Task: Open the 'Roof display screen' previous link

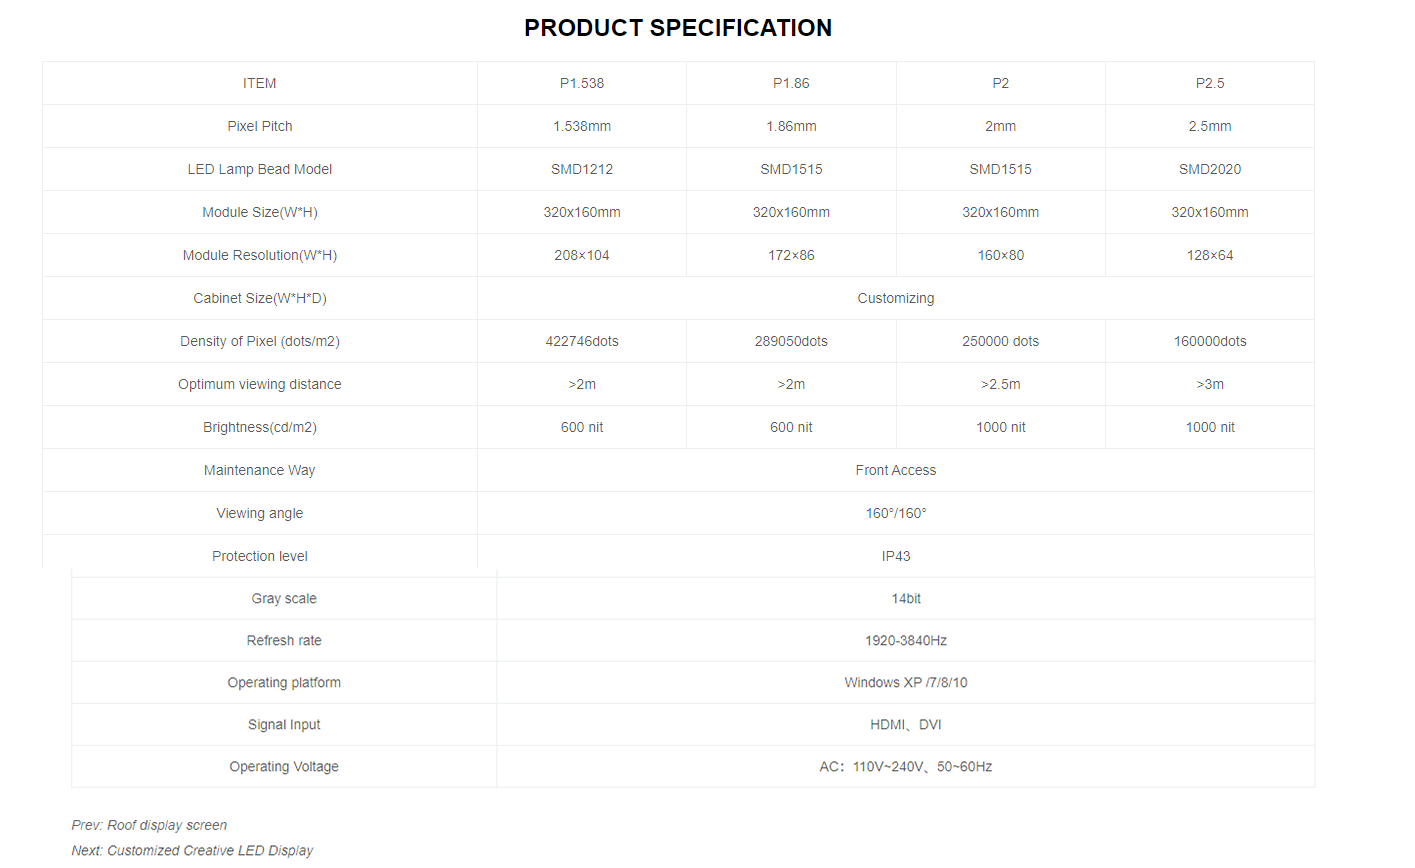Action: (167, 825)
